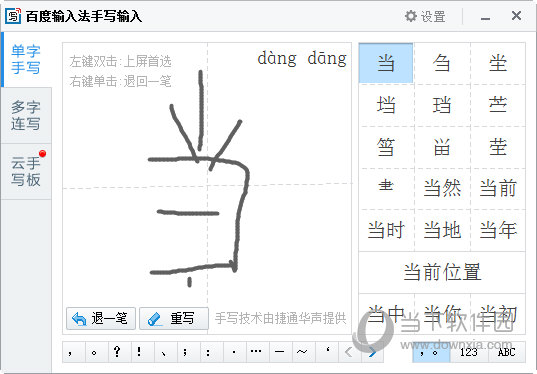Insert the tilde ～ symbol
The height and width of the screenshot is (374, 537).
303,352
